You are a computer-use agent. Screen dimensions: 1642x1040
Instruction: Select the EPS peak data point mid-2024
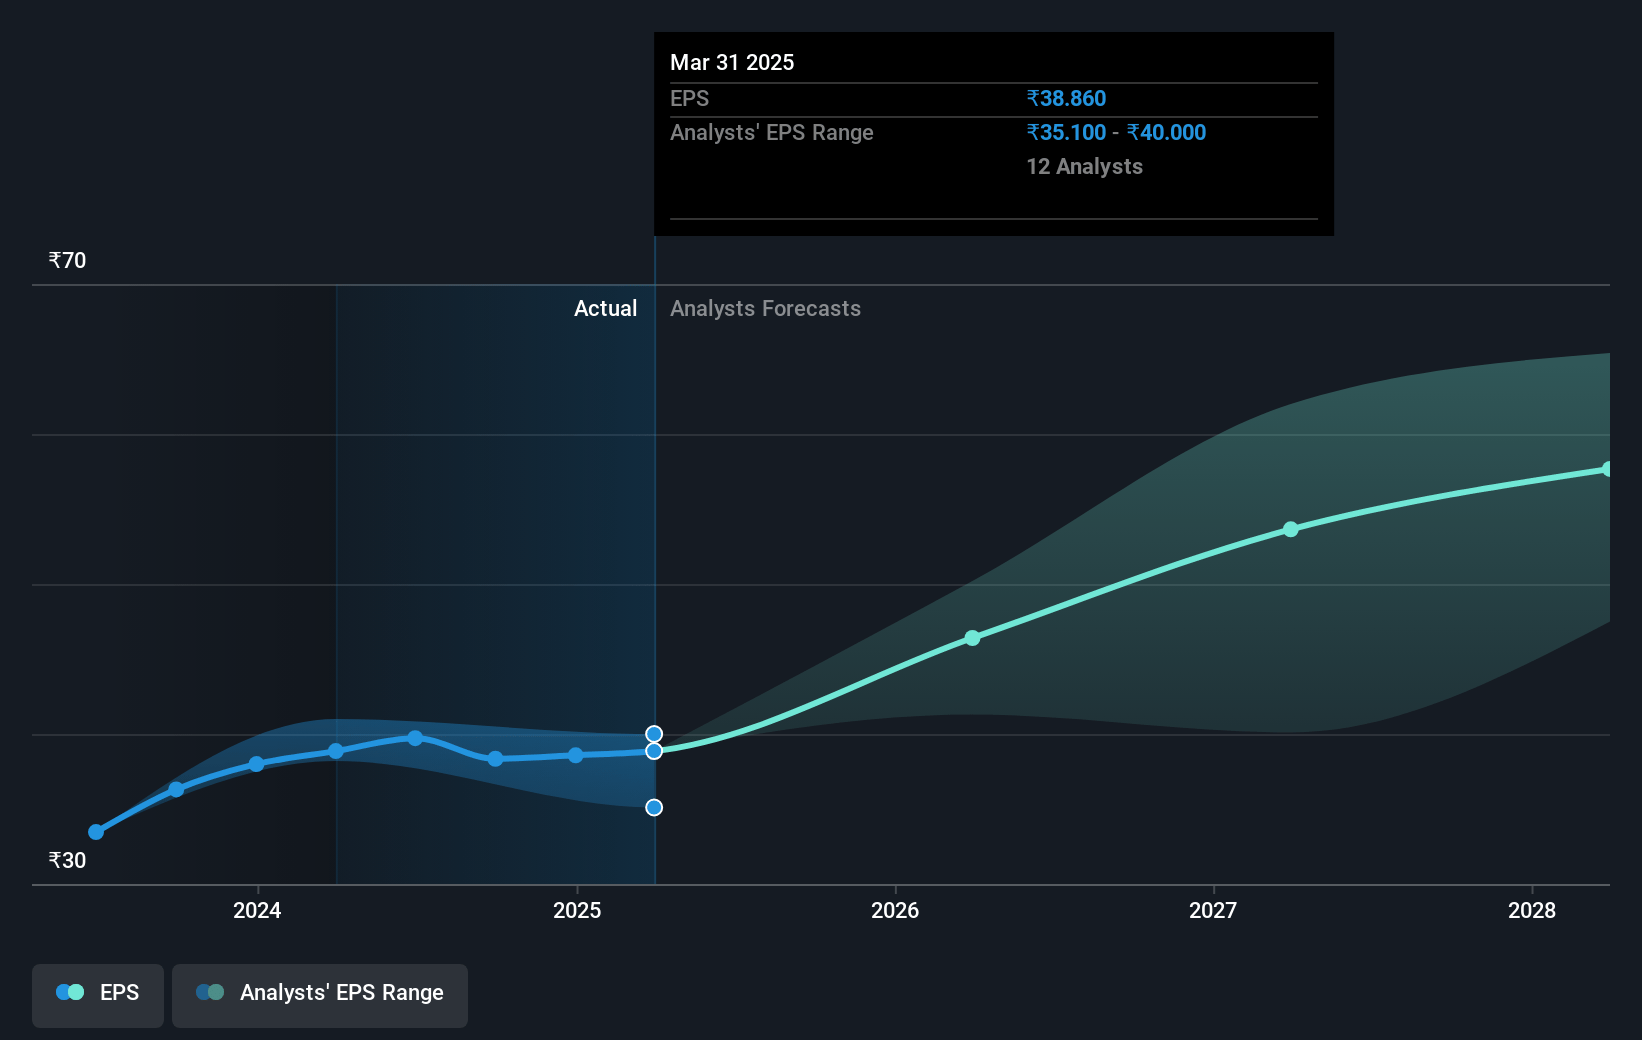tap(415, 738)
